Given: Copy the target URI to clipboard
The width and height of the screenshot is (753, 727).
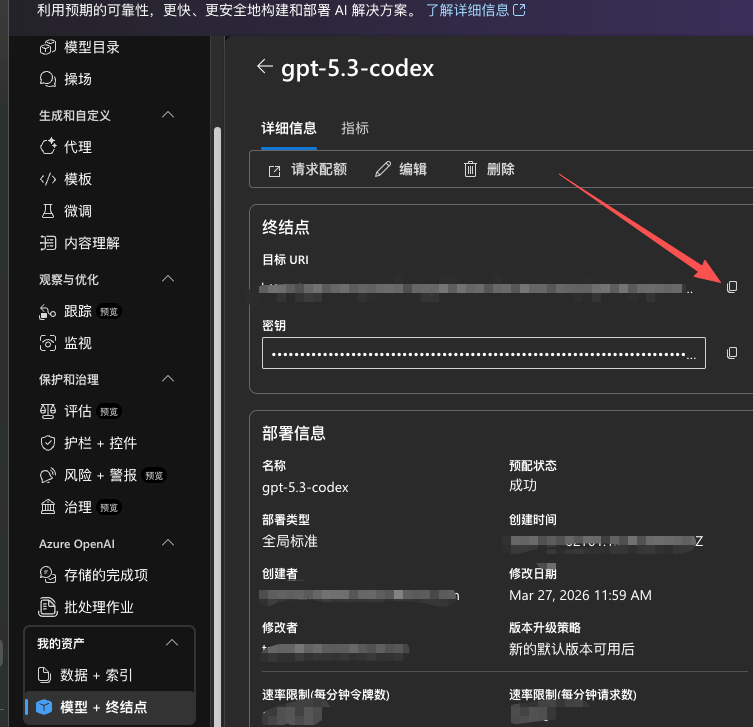Looking at the screenshot, I should tap(731, 287).
